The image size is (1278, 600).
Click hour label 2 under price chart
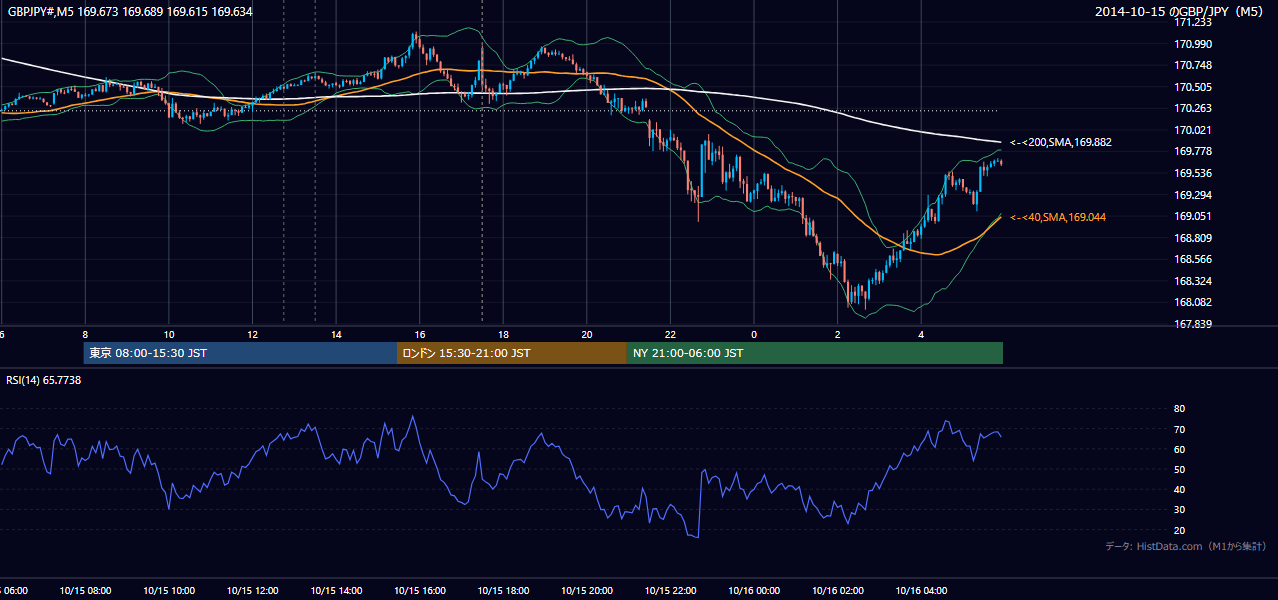[x=838, y=335]
